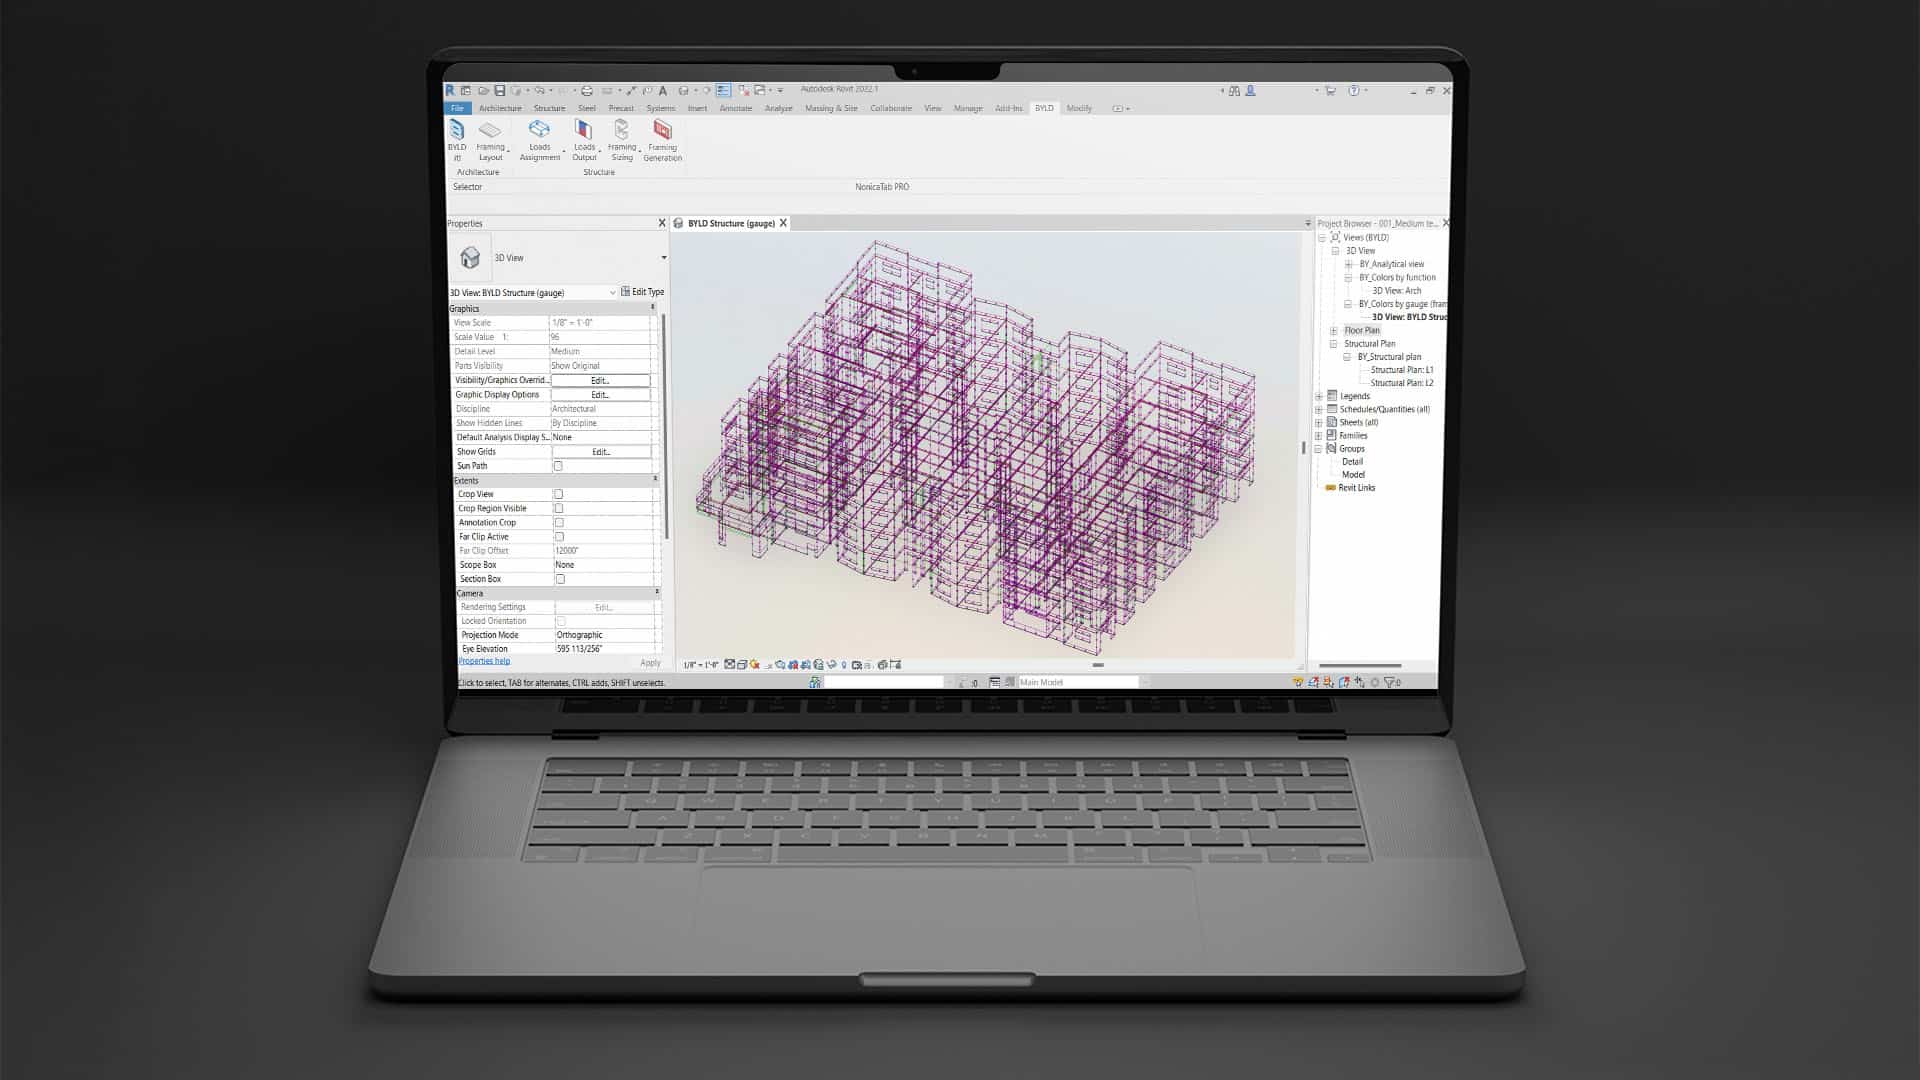Select the Loads Assignment tool
Screen dimensions: 1920x1080
click(539, 130)
